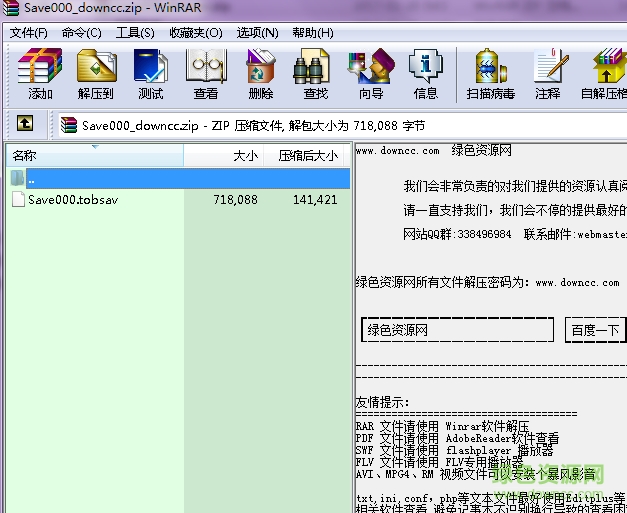Sort by 压缩后大小 column header
Image resolution: width=627 pixels, height=513 pixels.
pos(307,155)
